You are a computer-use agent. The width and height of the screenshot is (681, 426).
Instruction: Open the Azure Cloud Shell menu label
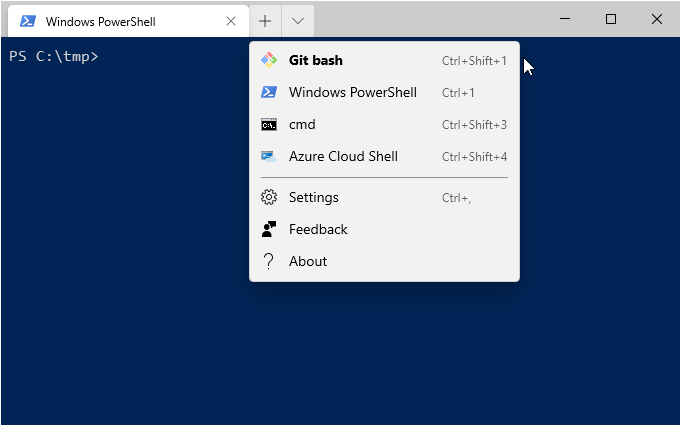[x=343, y=157]
